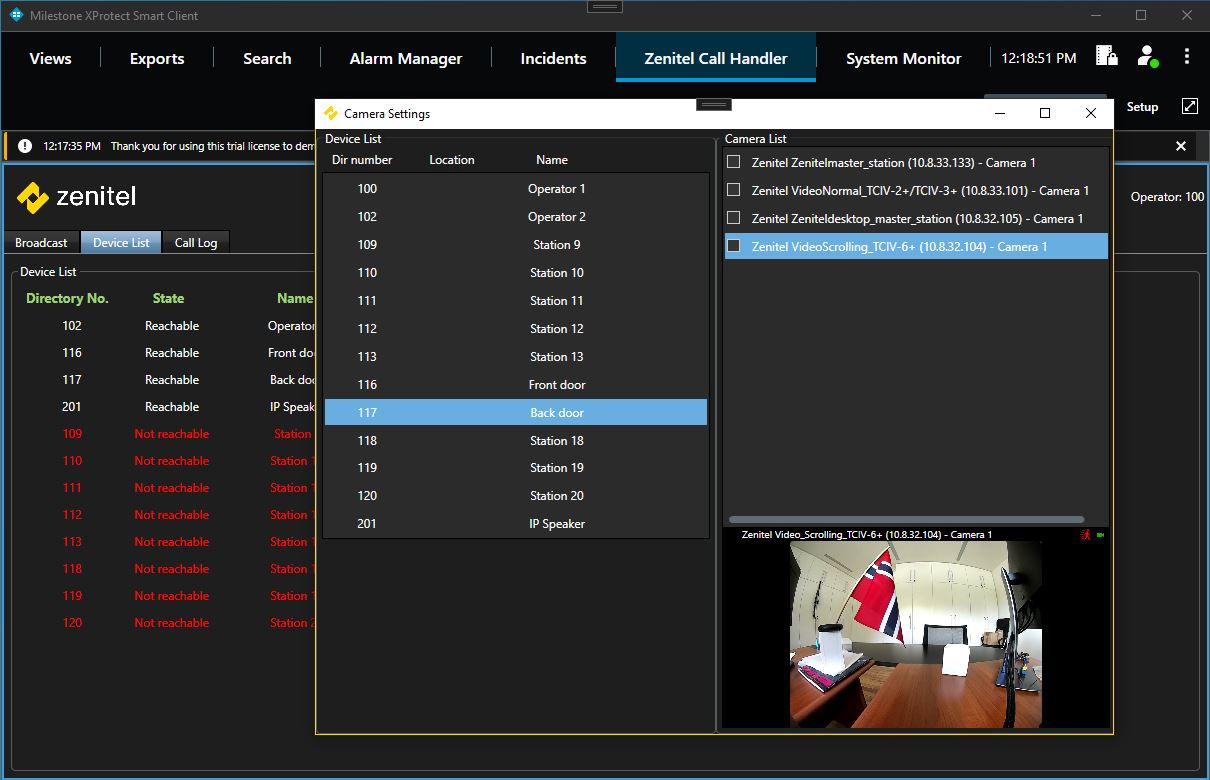This screenshot has width=1210, height=780.
Task: Toggle full screen mode icon next to Setup
Action: (x=1190, y=106)
